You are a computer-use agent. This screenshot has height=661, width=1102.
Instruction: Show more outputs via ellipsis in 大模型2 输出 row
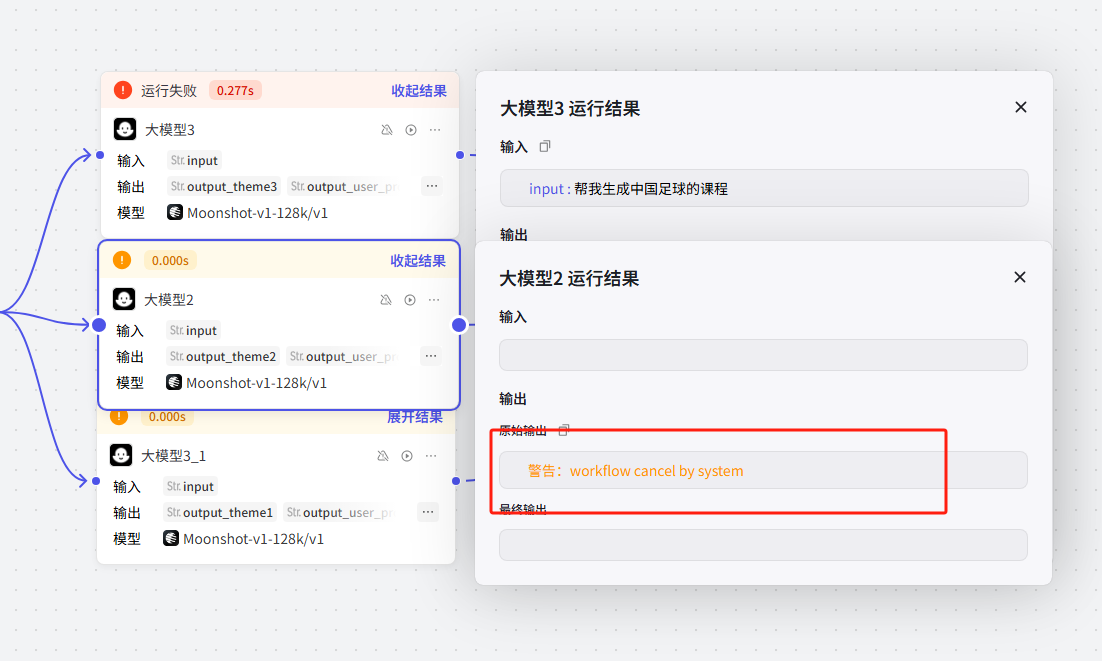click(x=430, y=357)
